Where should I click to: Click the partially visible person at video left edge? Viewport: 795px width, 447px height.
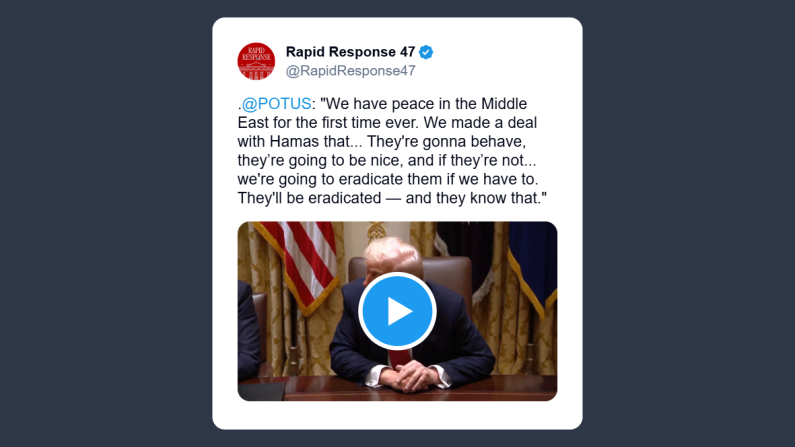click(x=248, y=329)
